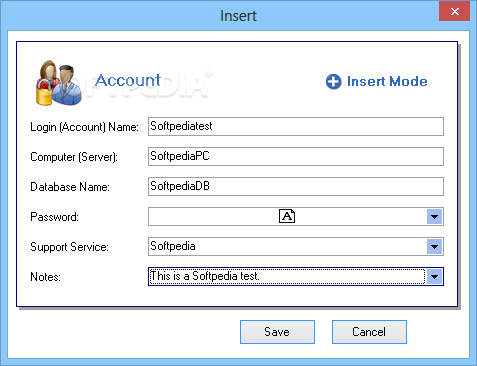Click the Notes text field

click(287, 276)
